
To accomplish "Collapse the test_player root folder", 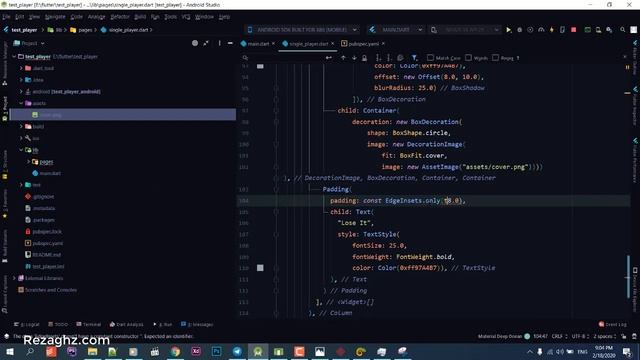I will [x=14, y=57].
